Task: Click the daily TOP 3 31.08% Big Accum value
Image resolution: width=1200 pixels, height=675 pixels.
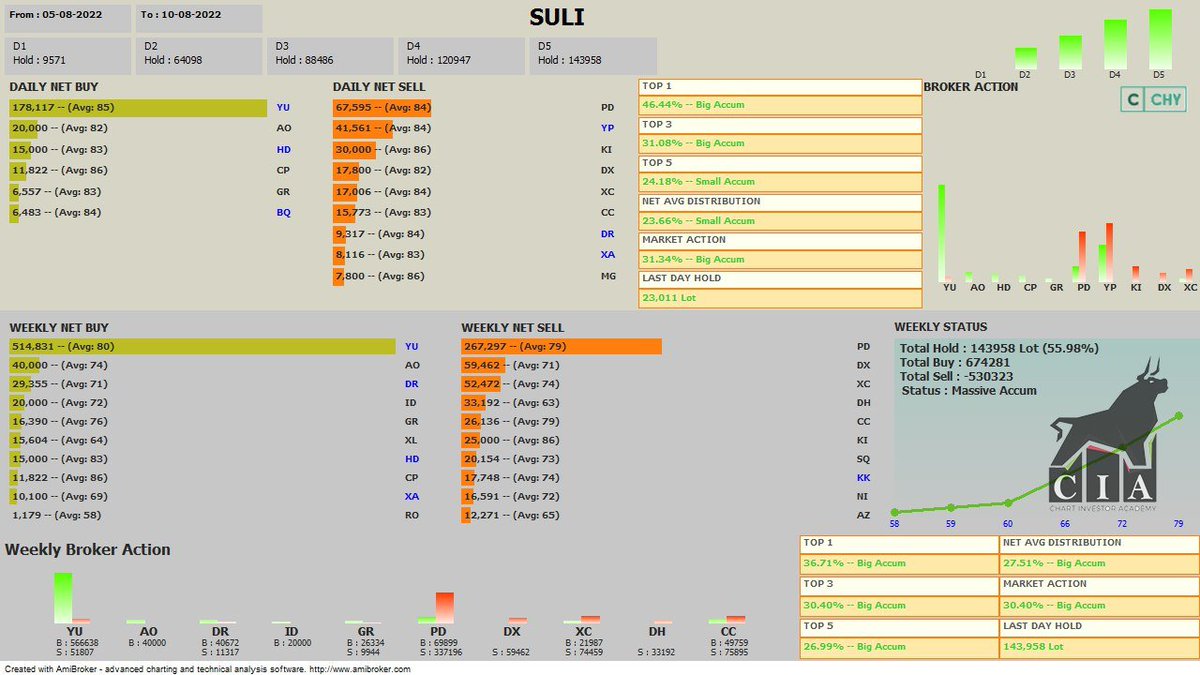Action: pos(780,143)
